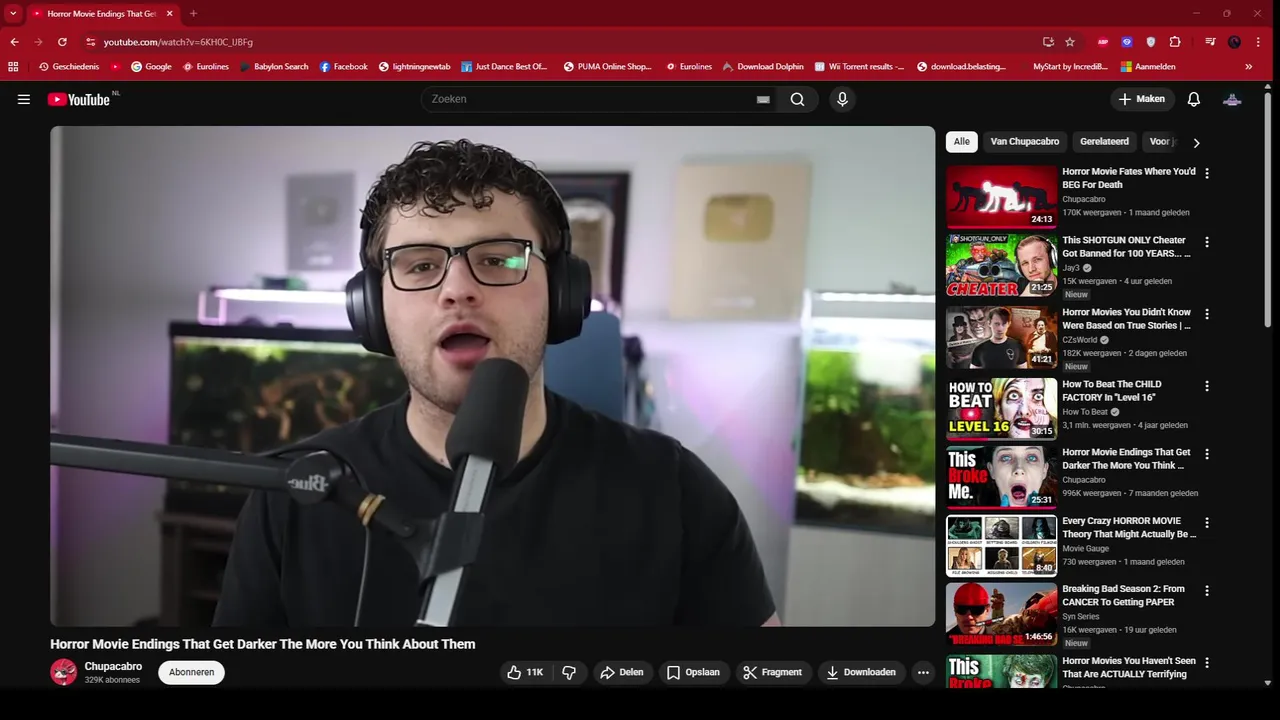Click the Downloaden button
Screen dimensions: 1280x720
point(860,672)
